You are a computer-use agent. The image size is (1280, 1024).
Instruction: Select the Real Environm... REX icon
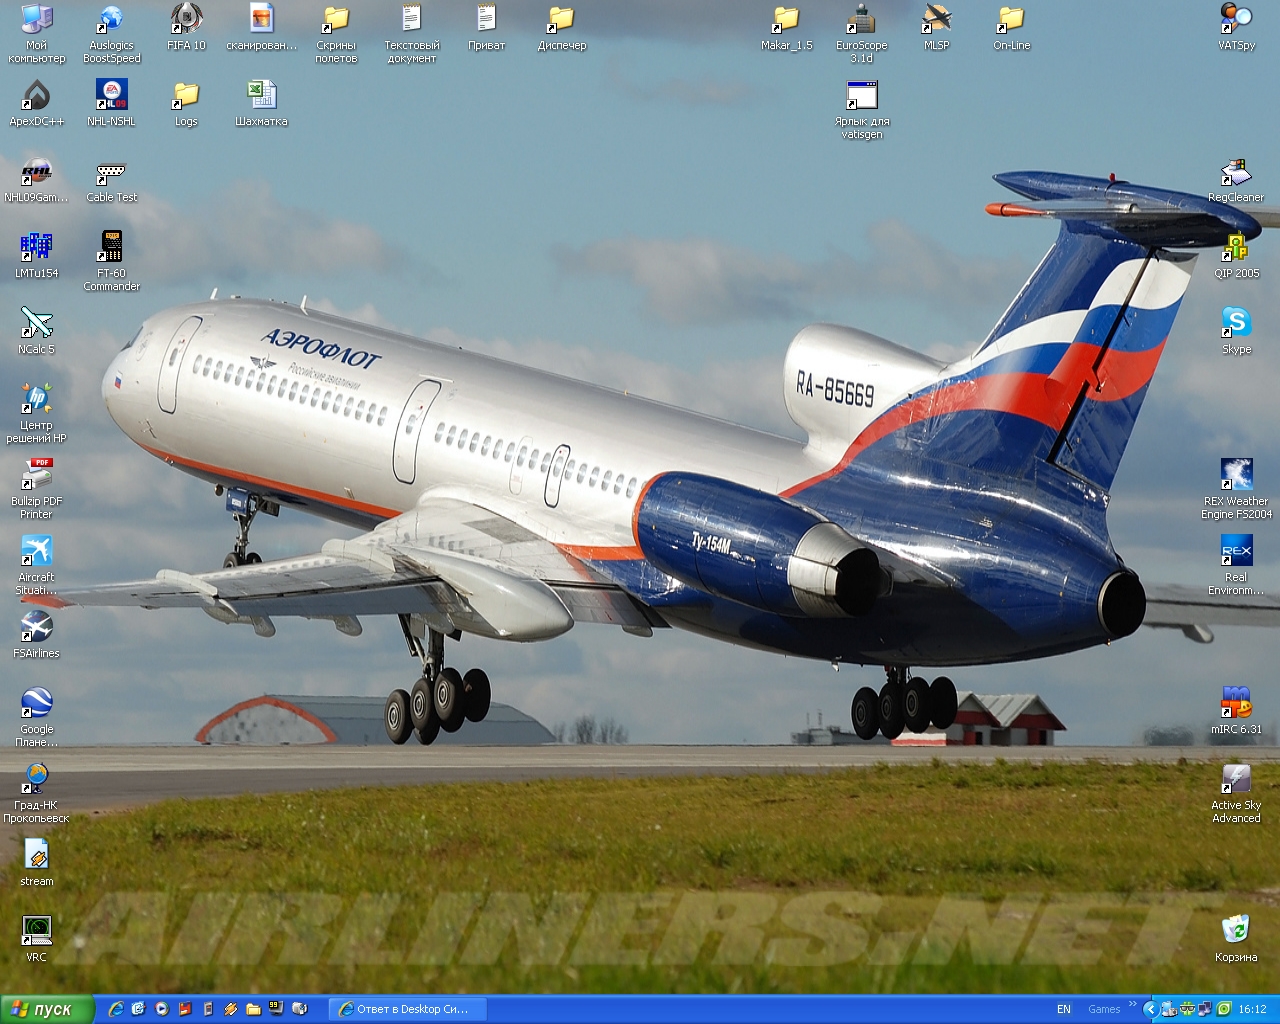(x=1236, y=566)
